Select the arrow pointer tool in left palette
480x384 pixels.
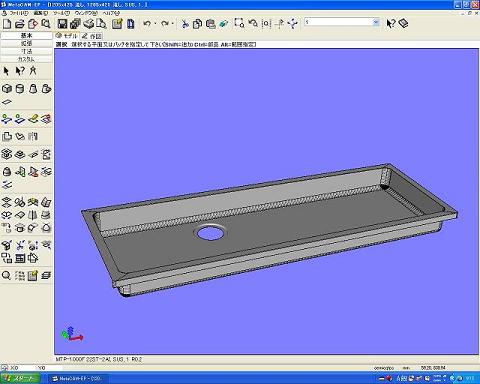[x=6, y=71]
